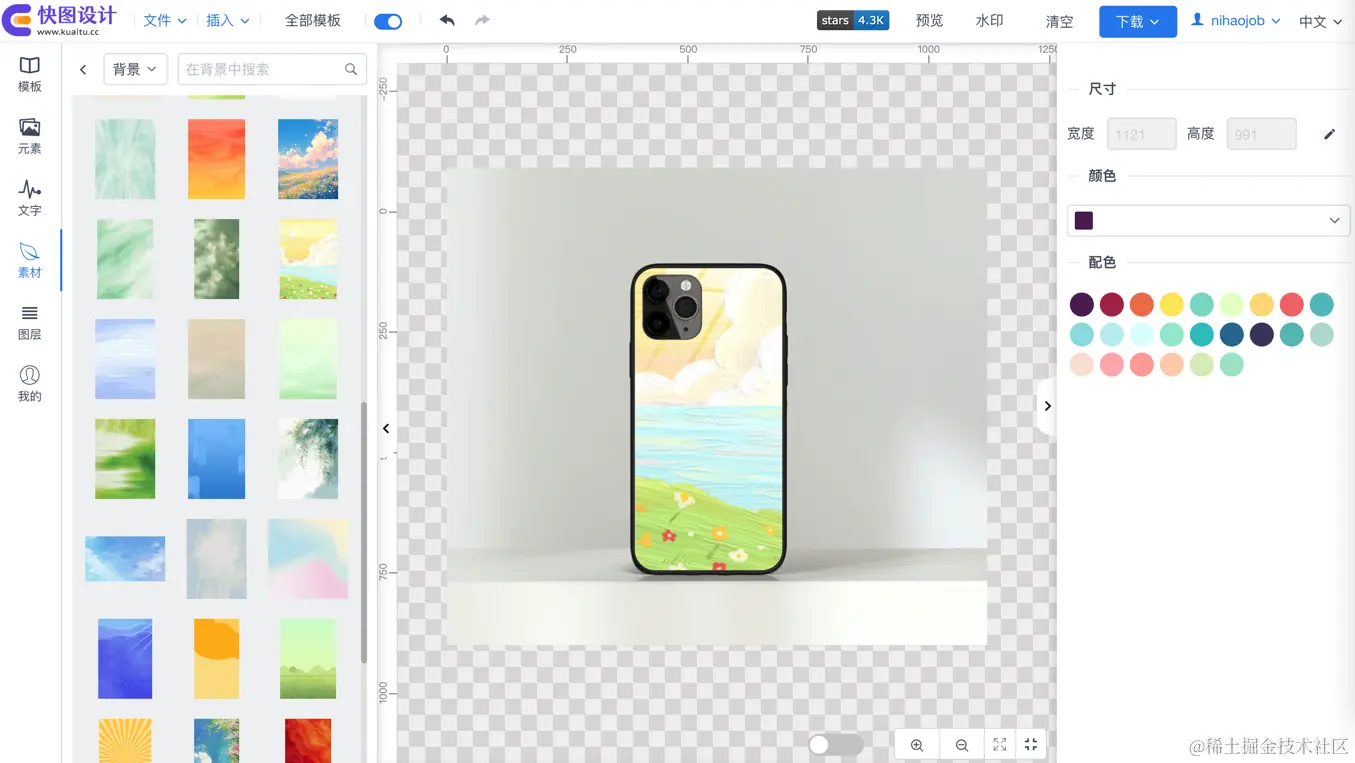This screenshot has width=1355, height=763.
Task: Select the bright yellow palette swatch
Action: 1172,304
